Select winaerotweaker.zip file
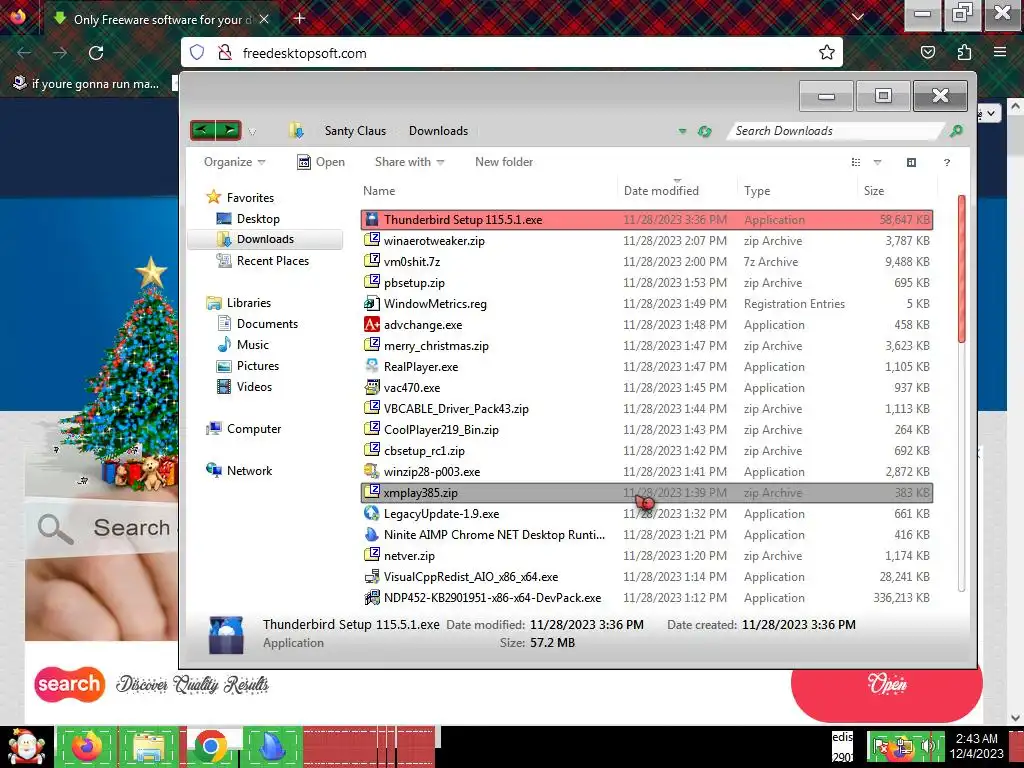 point(647,240)
